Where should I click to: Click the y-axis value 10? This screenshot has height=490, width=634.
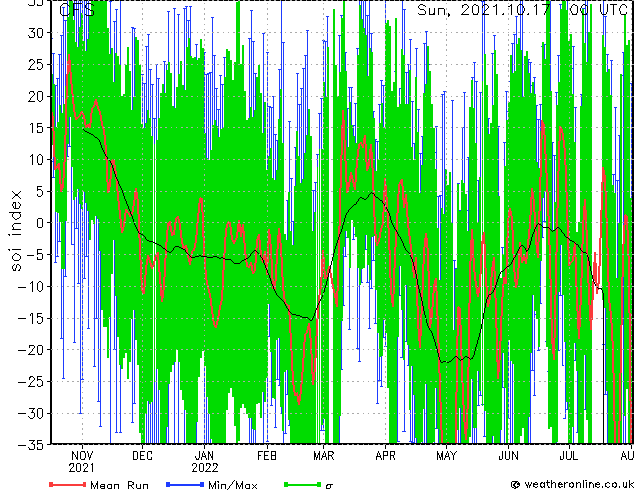coord(35,160)
